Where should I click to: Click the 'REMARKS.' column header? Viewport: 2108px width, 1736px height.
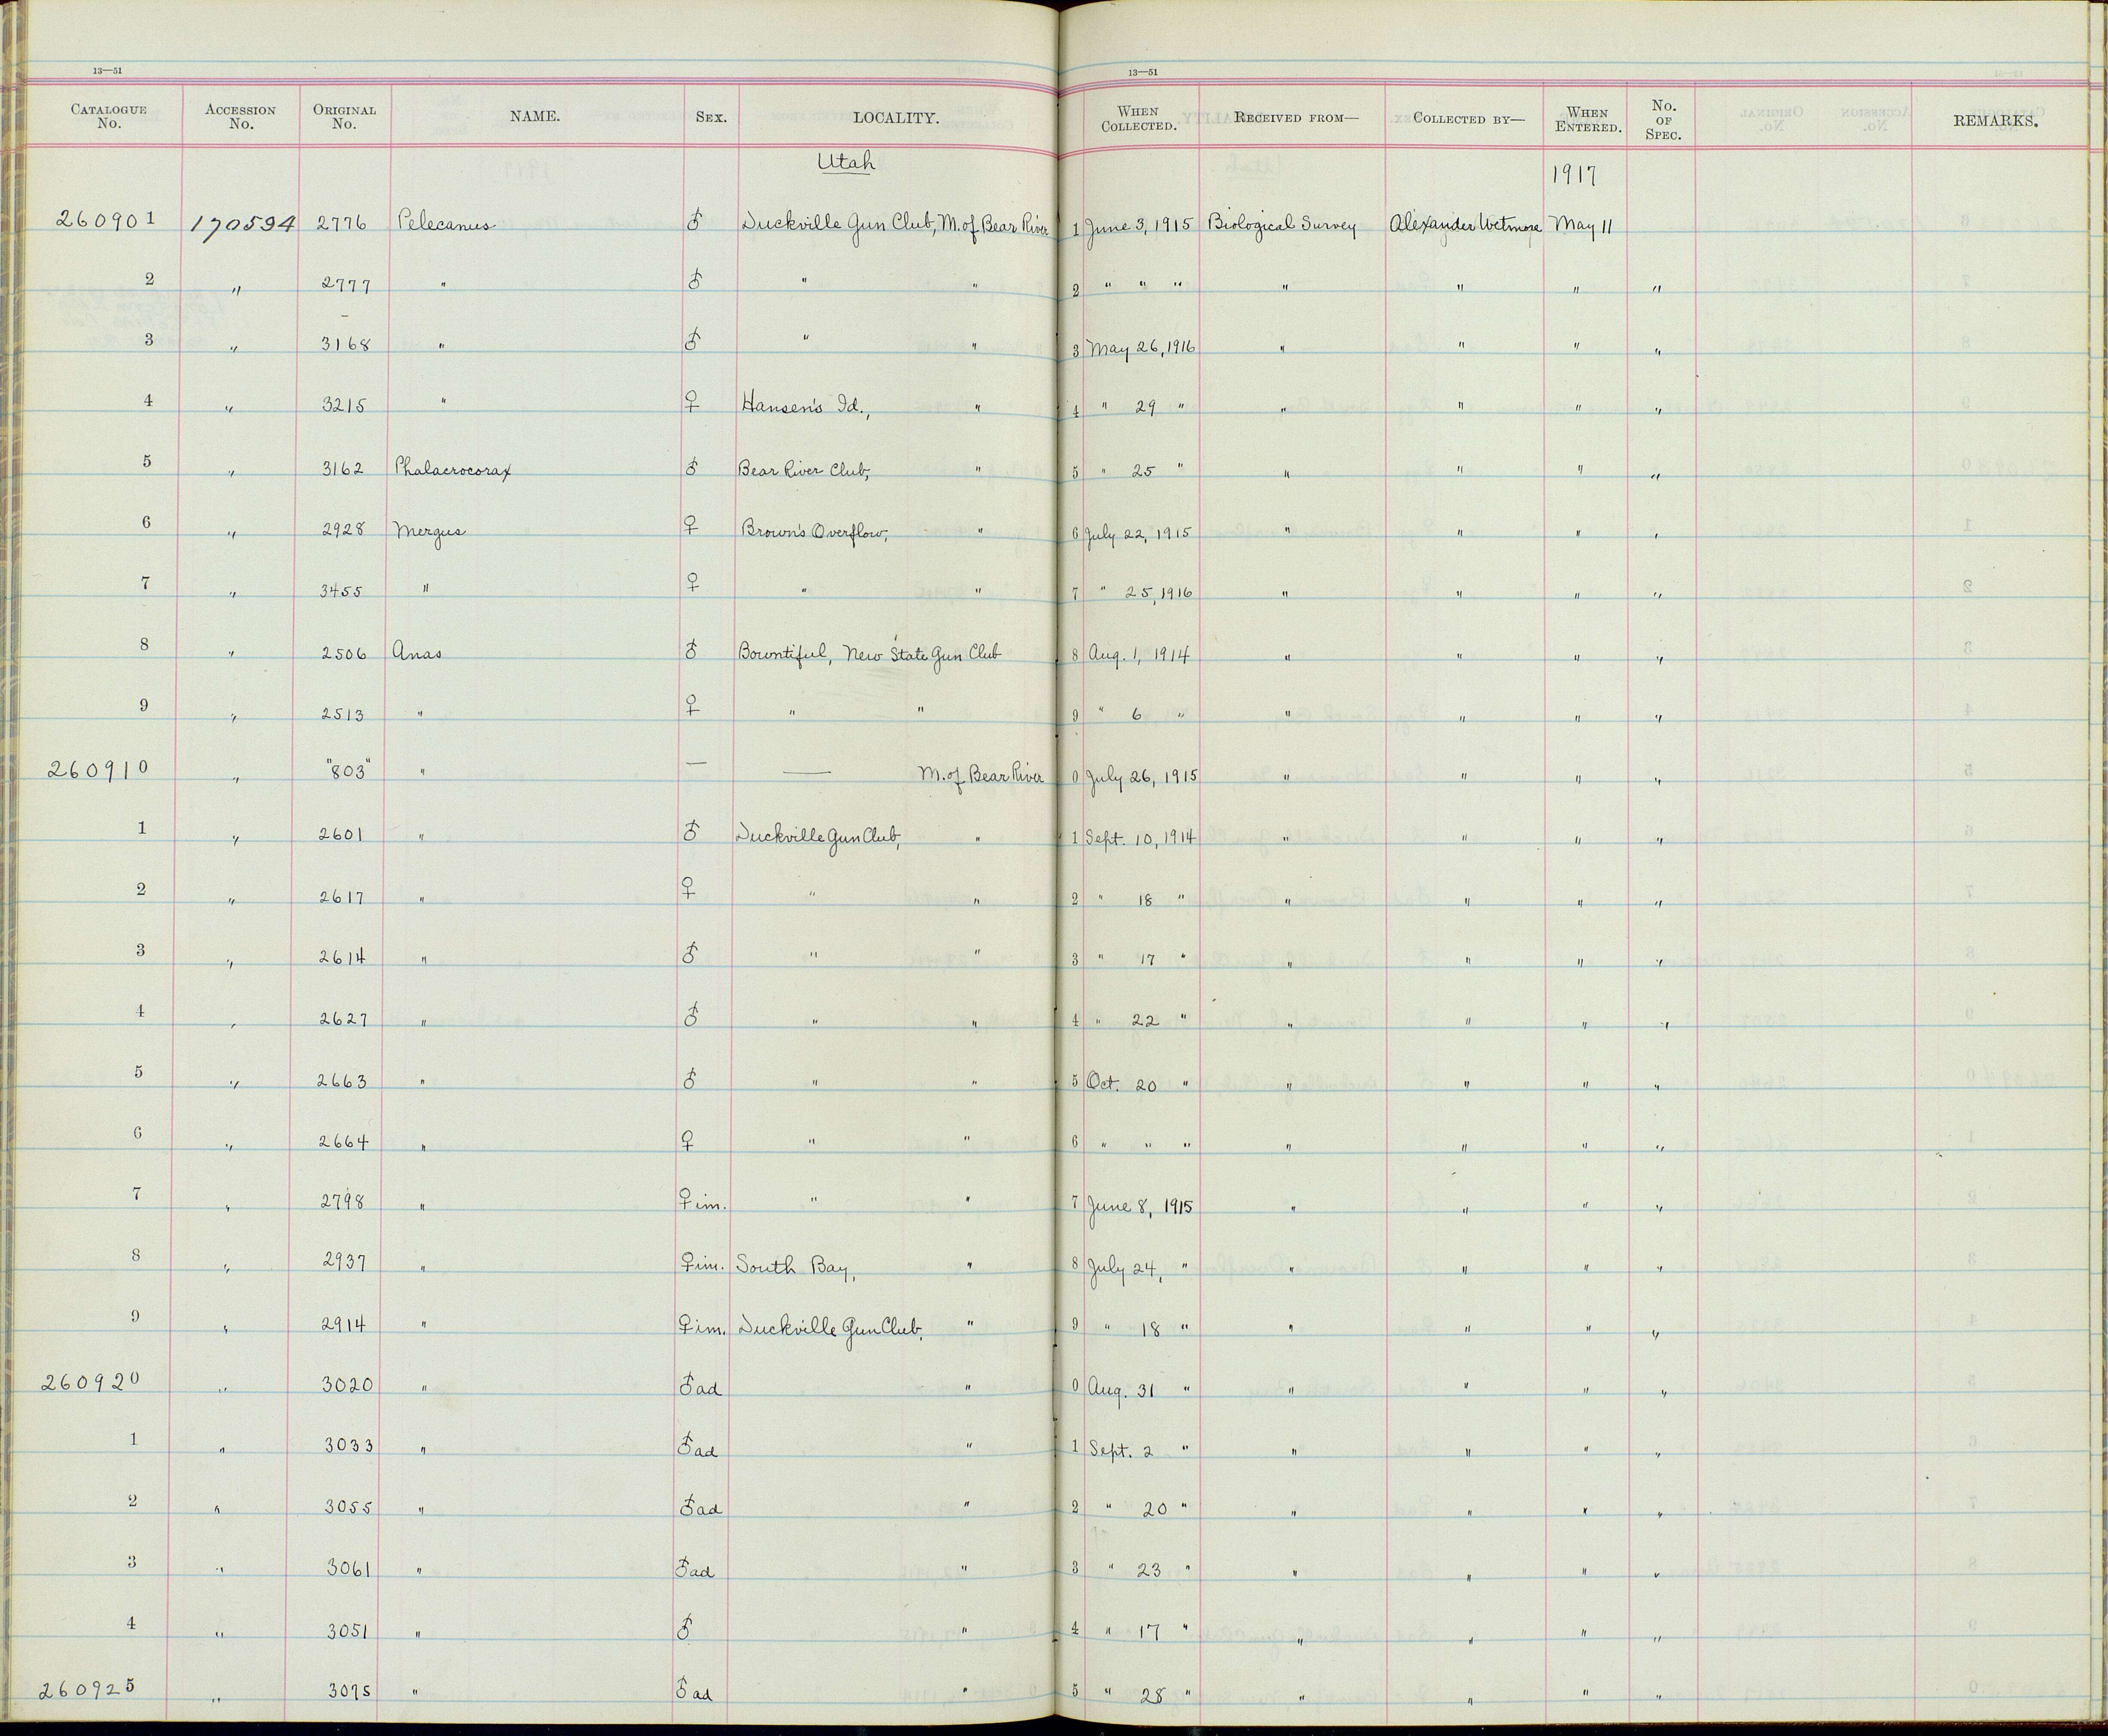(x=1996, y=122)
